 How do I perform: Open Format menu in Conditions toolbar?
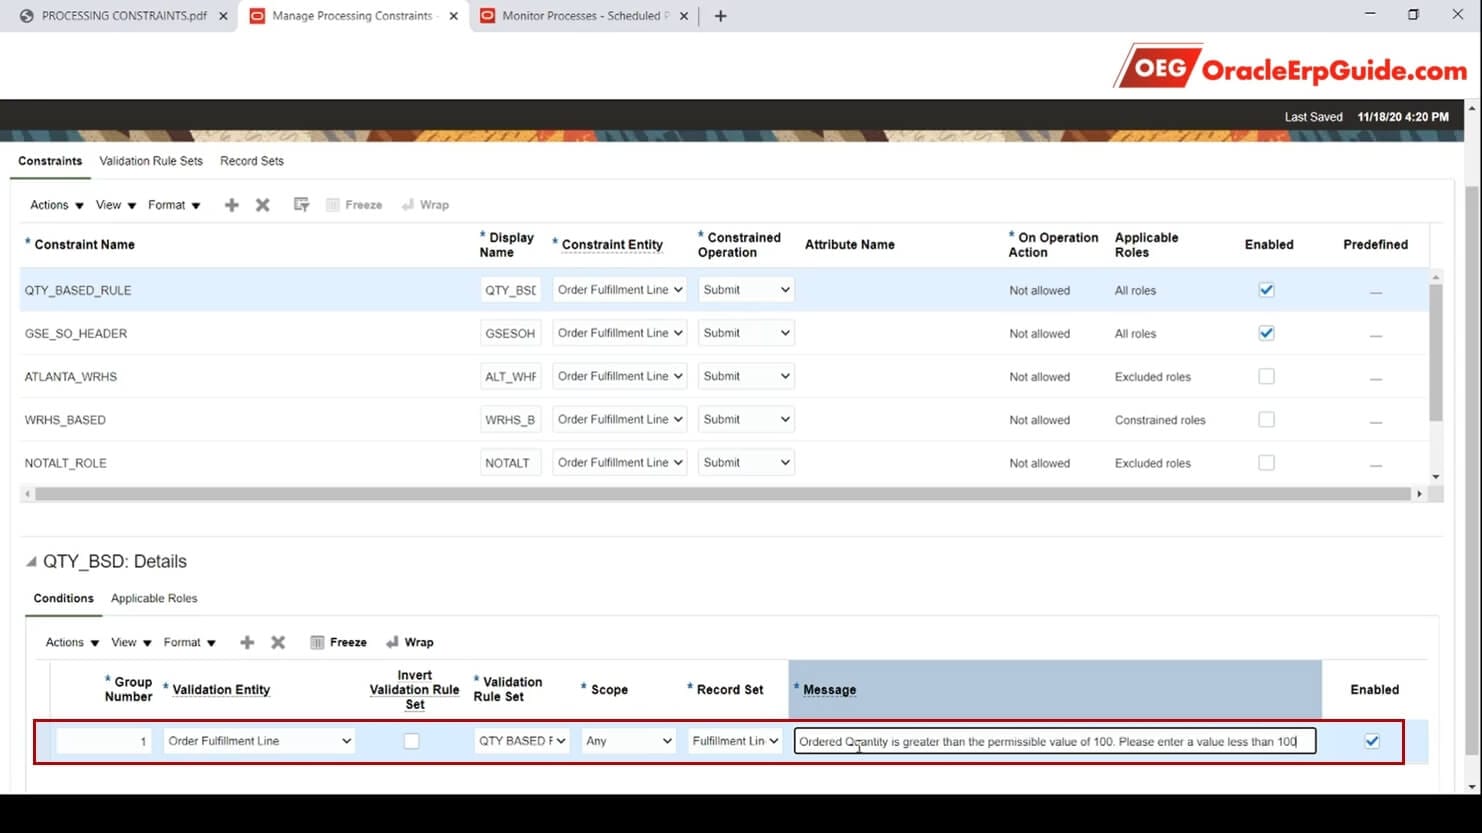click(x=190, y=642)
